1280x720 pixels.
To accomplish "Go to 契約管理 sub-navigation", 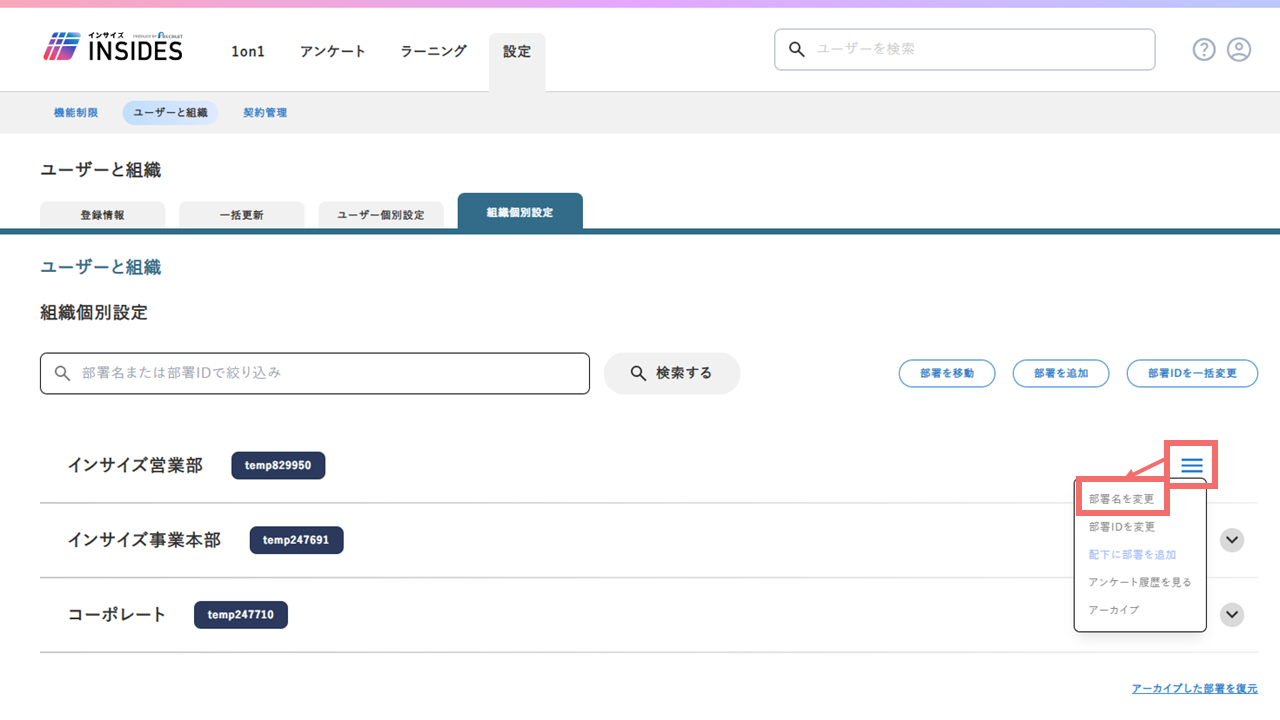I will click(265, 113).
